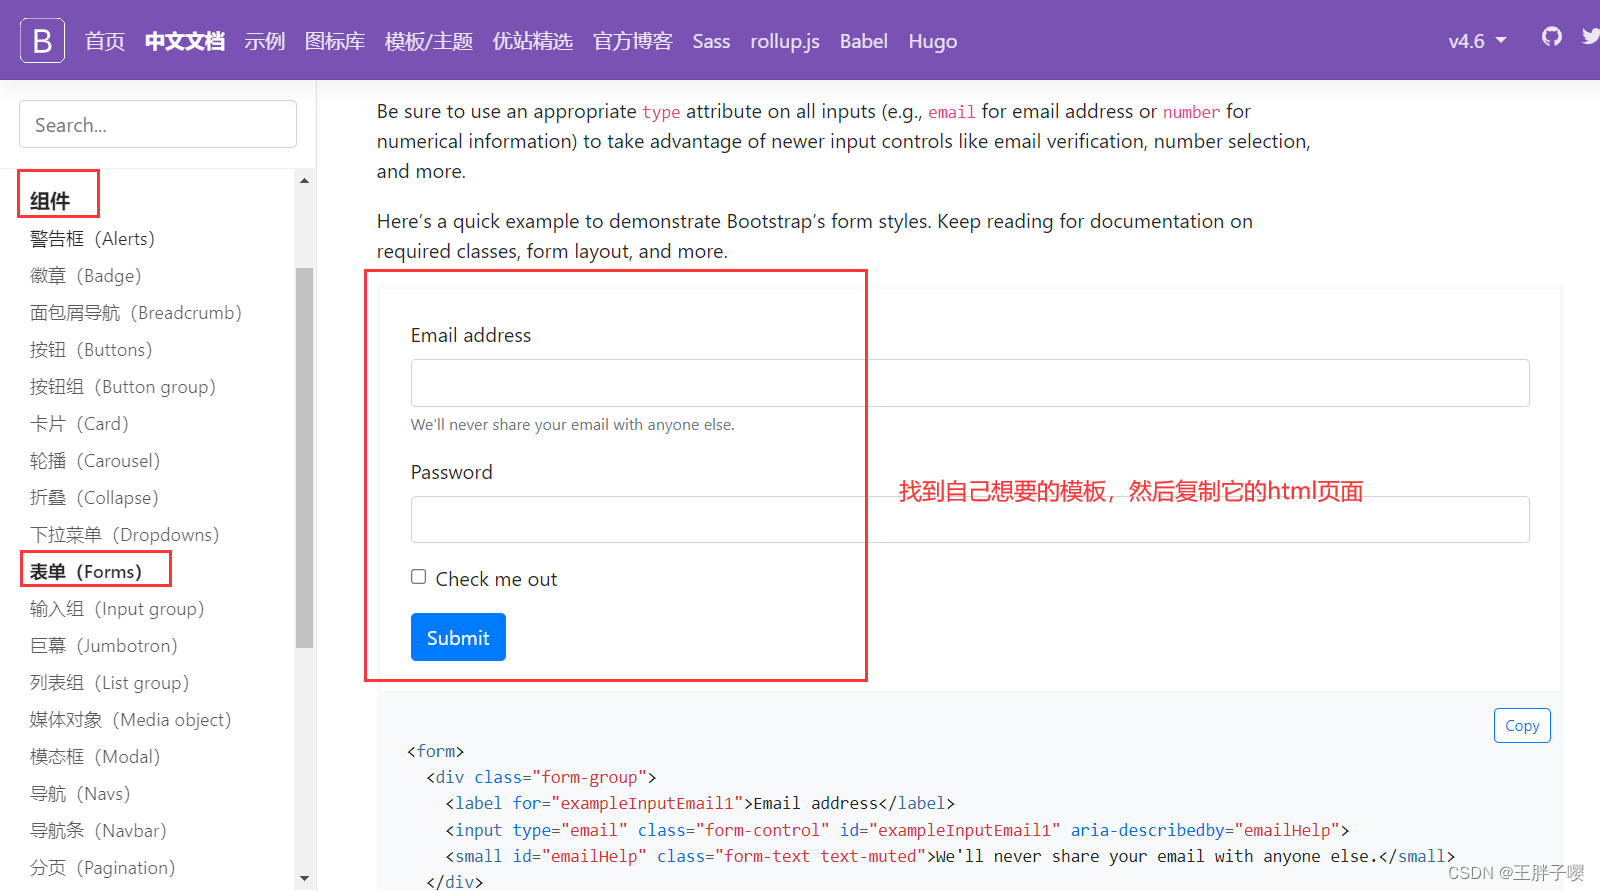1600x891 pixels.
Task: Click the sidebar scrollbar thumb
Action: point(304,458)
